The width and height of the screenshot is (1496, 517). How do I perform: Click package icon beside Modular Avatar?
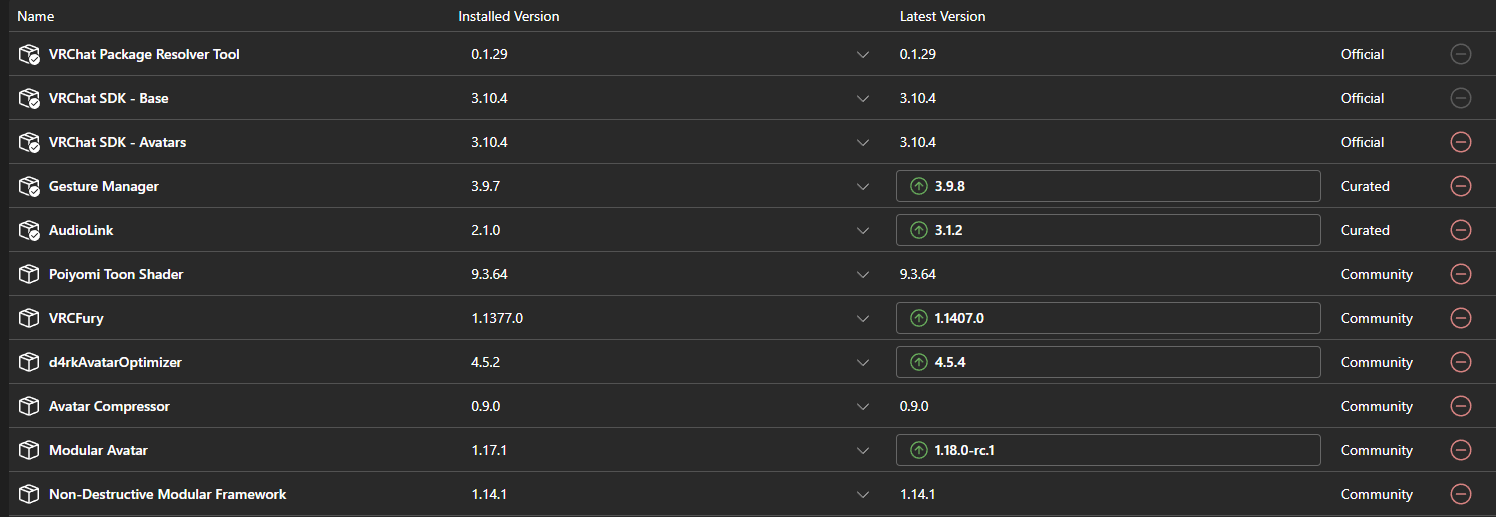pyautogui.click(x=29, y=450)
